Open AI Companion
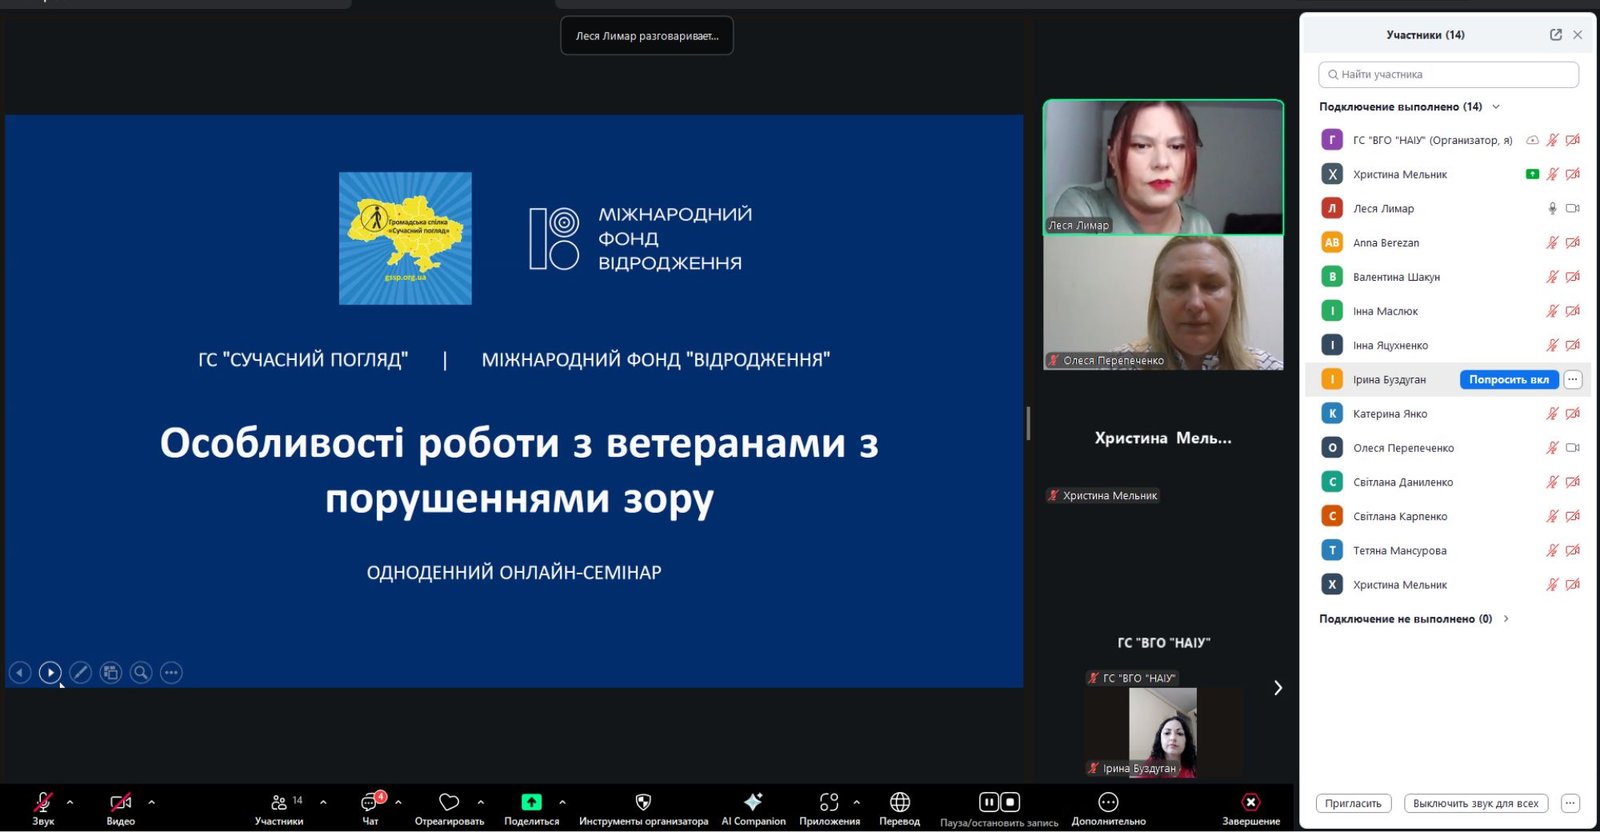 [x=753, y=803]
